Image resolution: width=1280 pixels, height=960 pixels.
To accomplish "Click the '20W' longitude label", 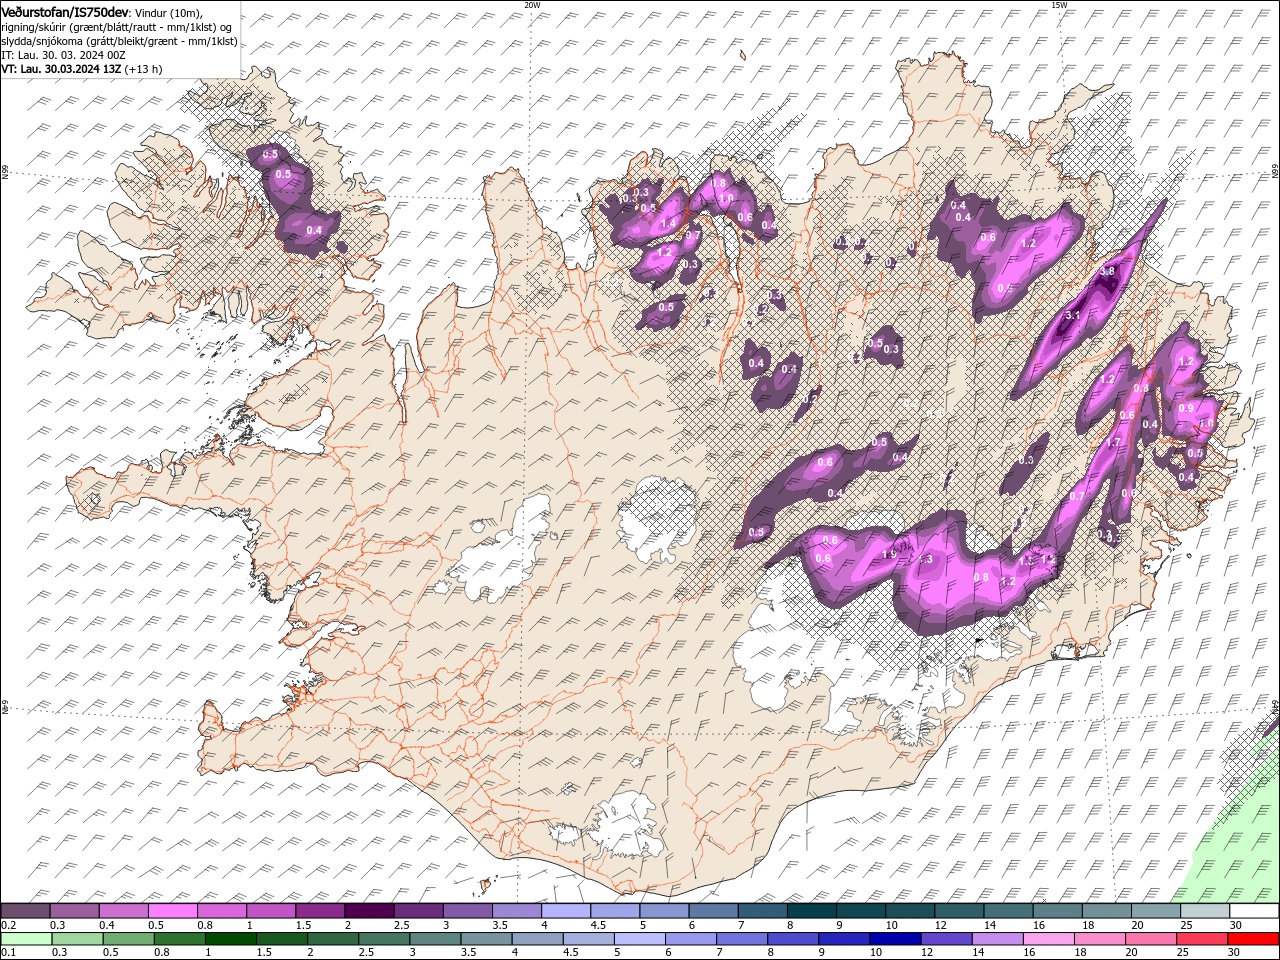I will tap(532, 5).
